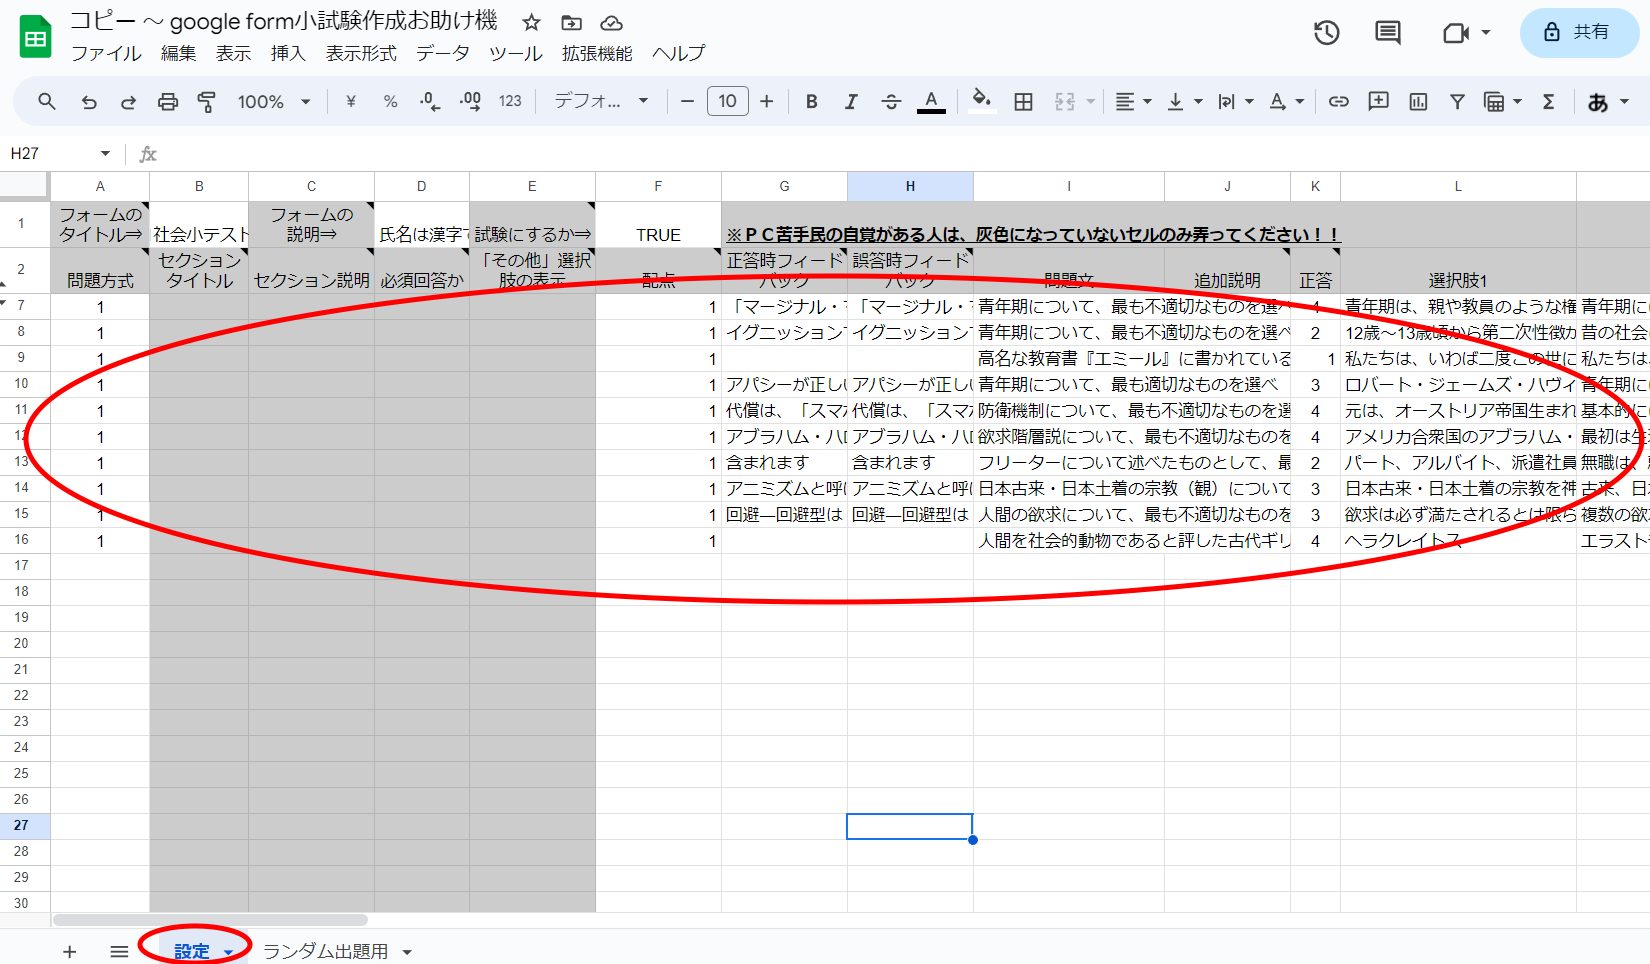Select the 設定 sheet tab
1650x964 pixels.
click(192, 951)
